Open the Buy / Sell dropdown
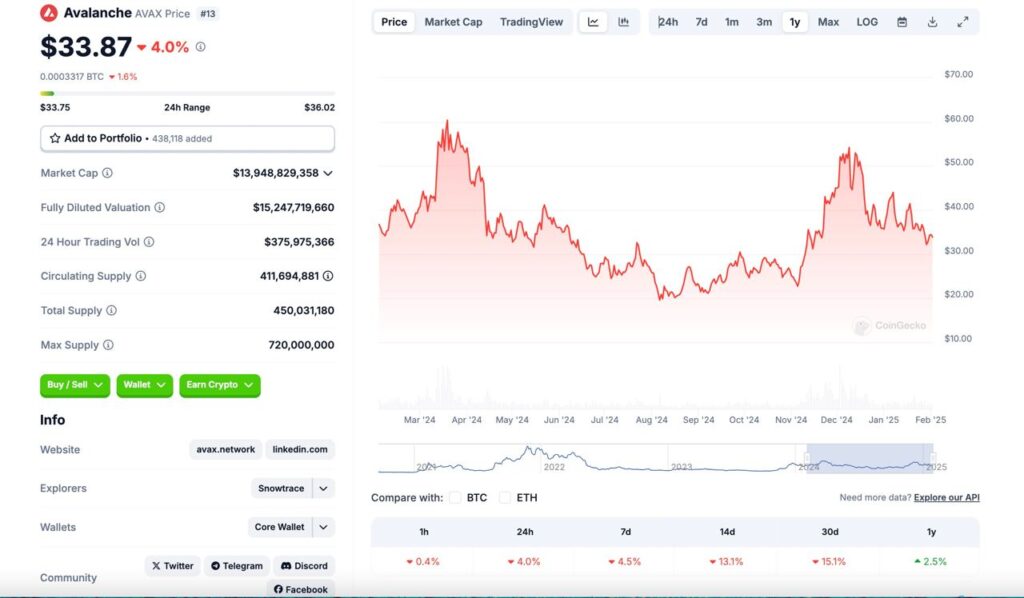 point(74,385)
